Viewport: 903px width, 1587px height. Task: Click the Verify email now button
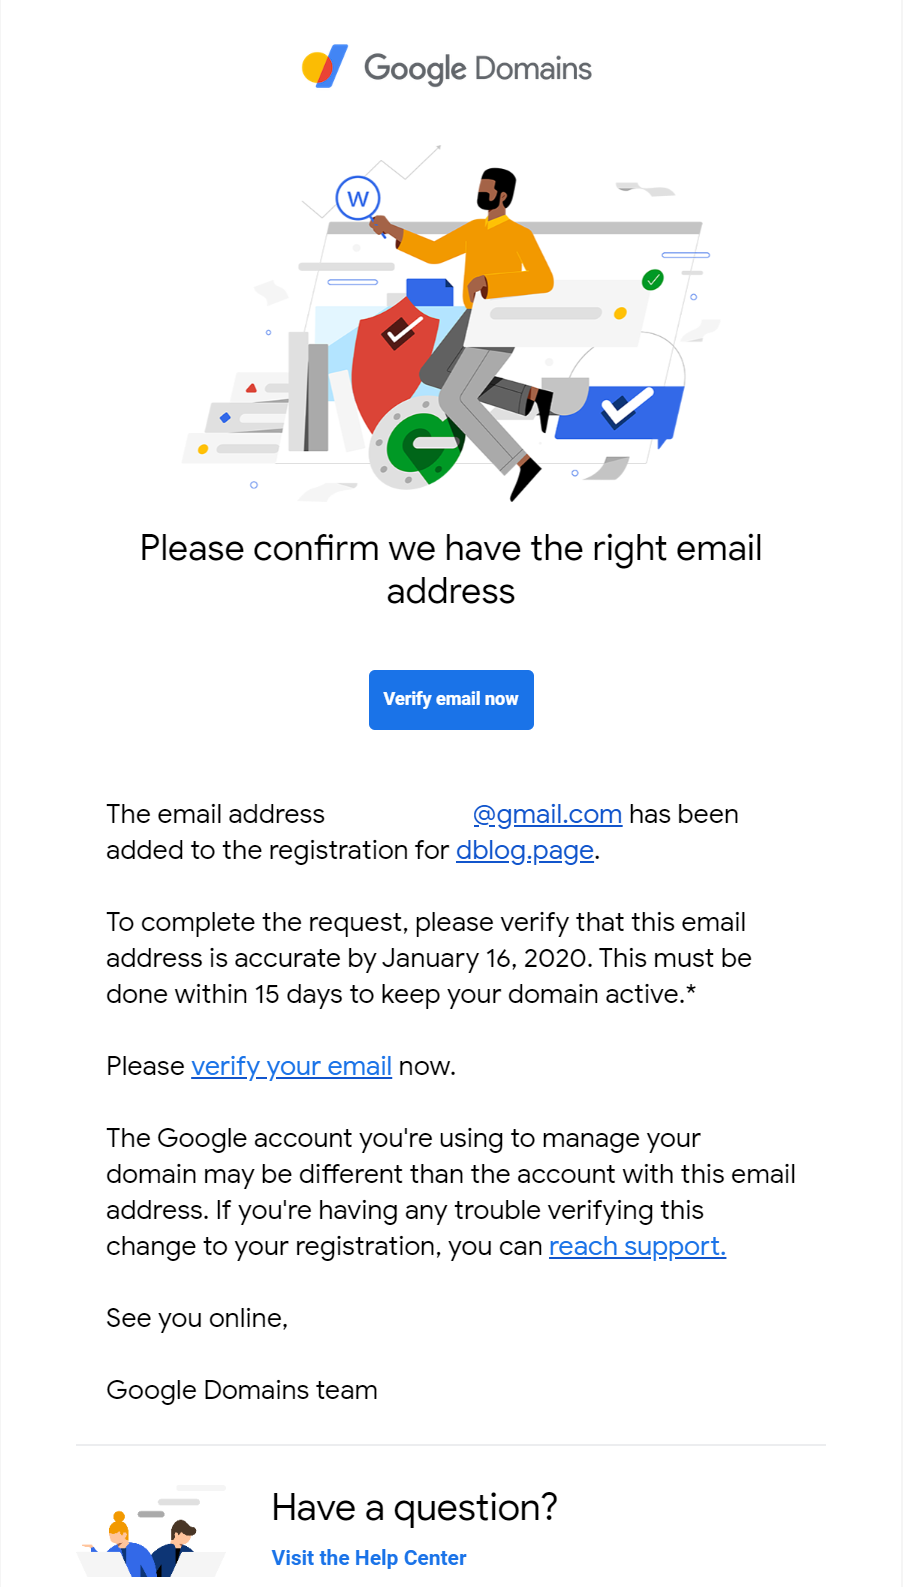(451, 700)
